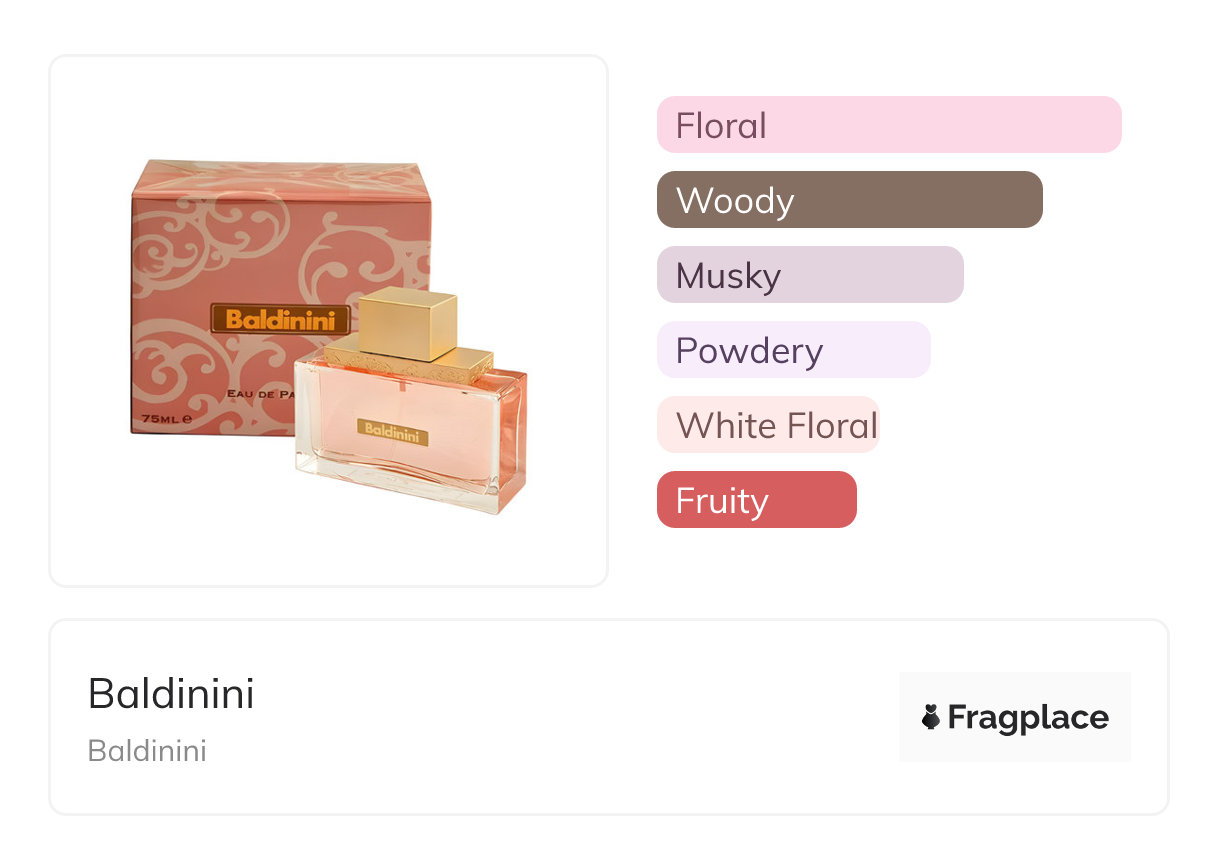The image size is (1218, 864).
Task: Pick the red Fruity accord bar
Action: tap(756, 500)
